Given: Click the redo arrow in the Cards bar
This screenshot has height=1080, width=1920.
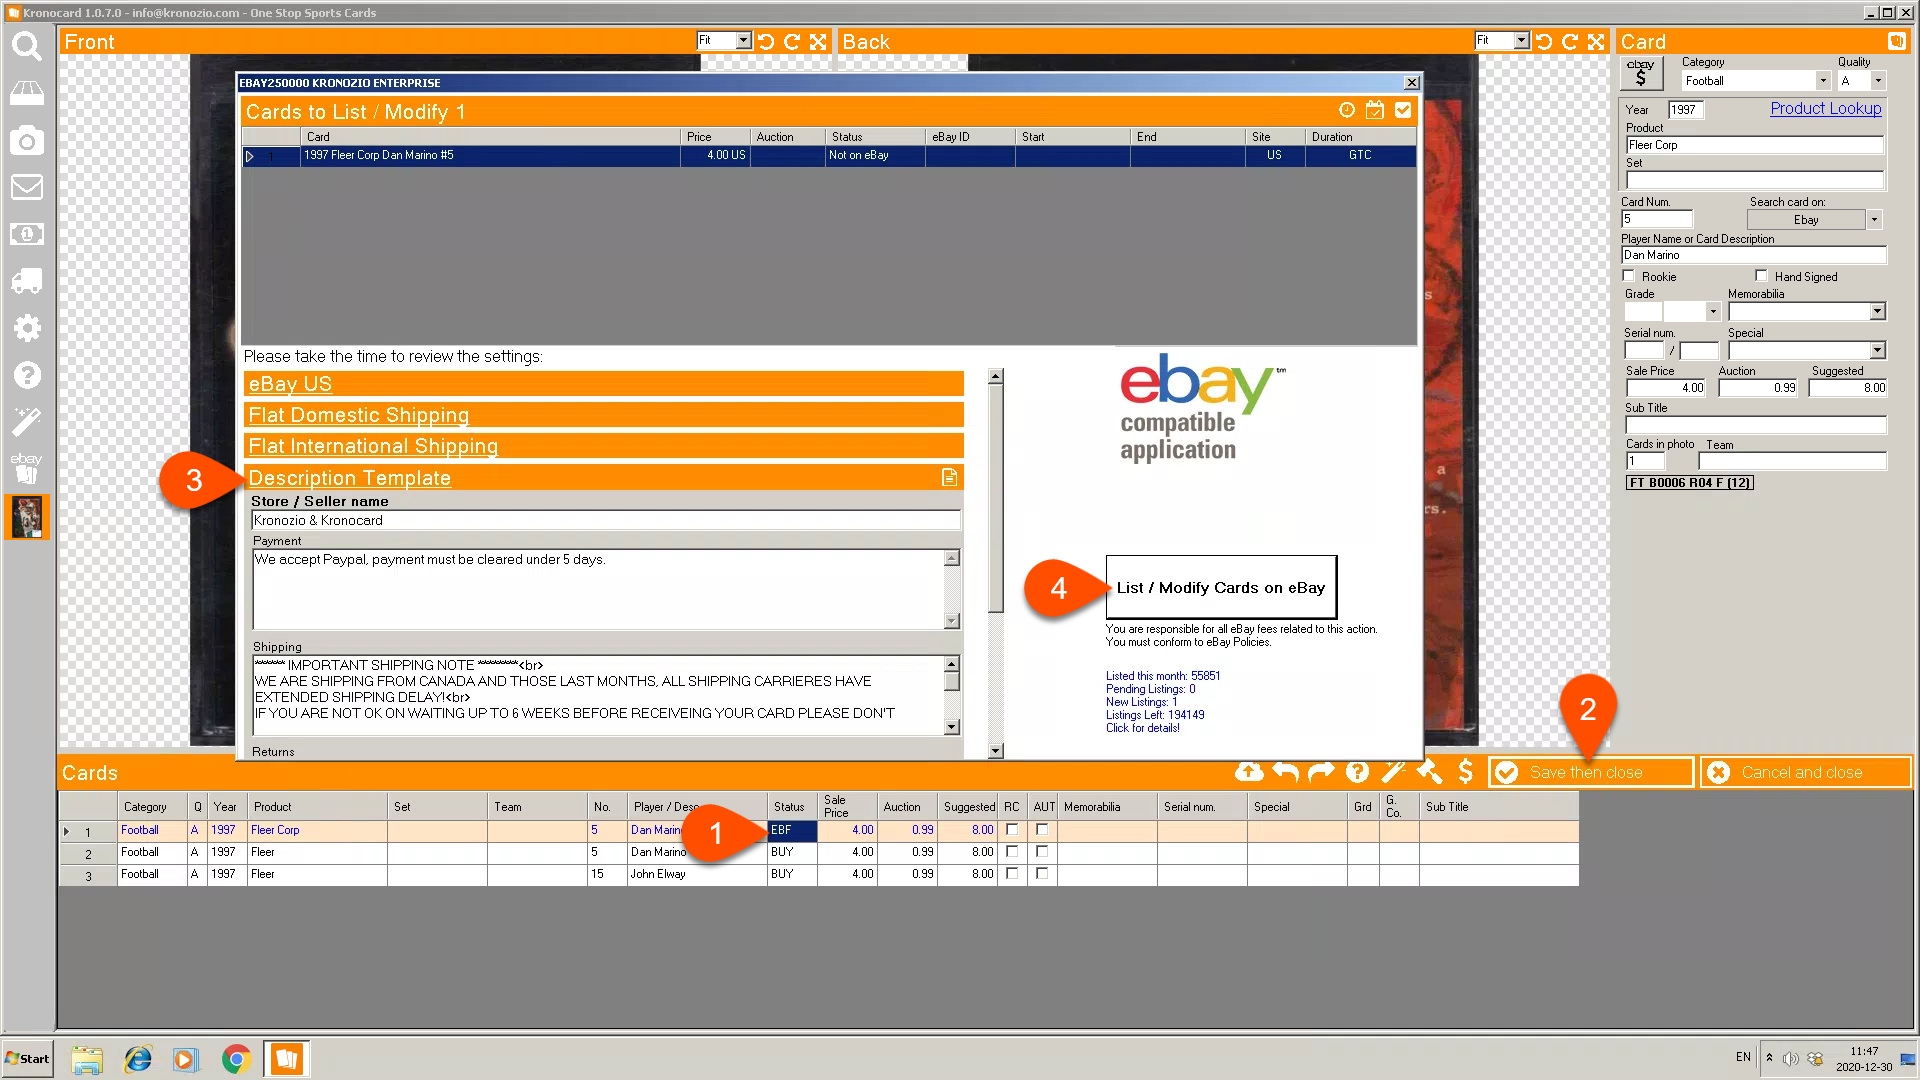Looking at the screenshot, I should (x=1321, y=772).
